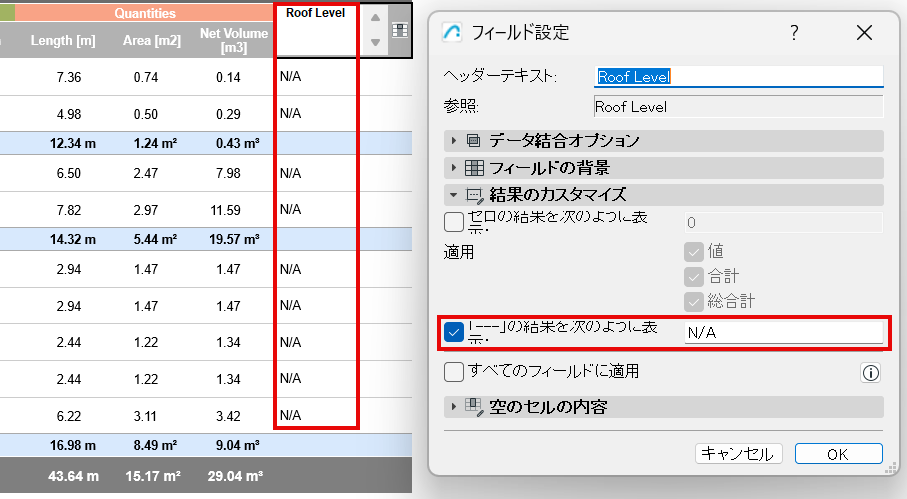Click the 16.98 m subtotal cell
Viewport: 907px width, 499px height.
73,445
